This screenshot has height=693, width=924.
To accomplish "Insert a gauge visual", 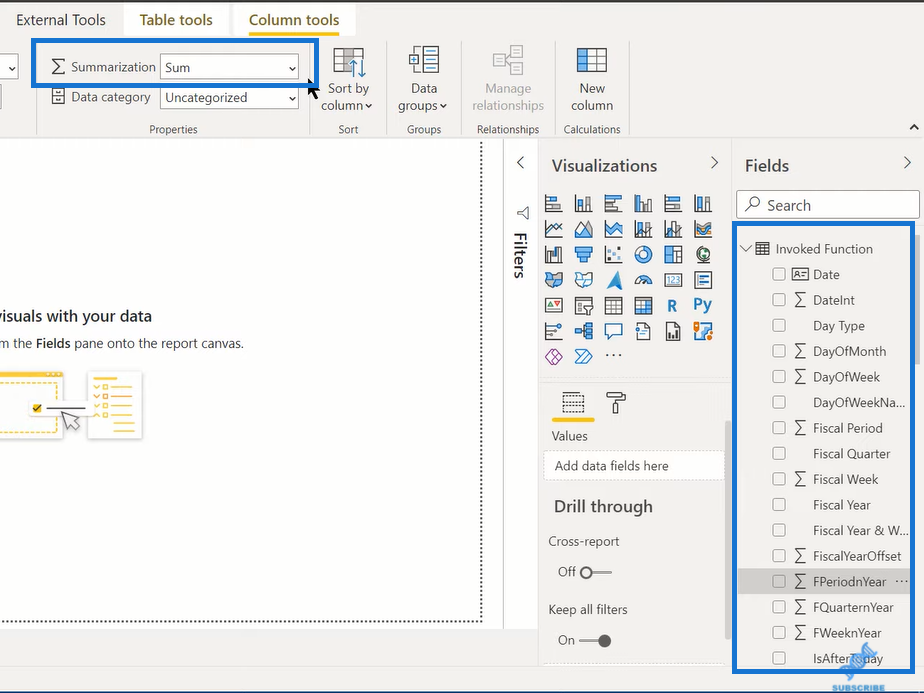I will [x=644, y=280].
